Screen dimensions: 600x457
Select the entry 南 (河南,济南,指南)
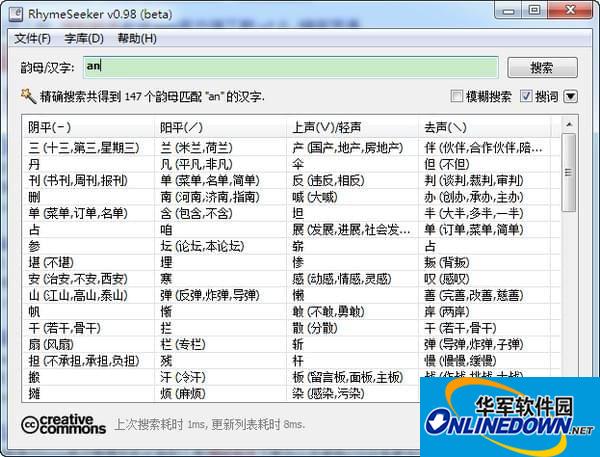(210, 197)
